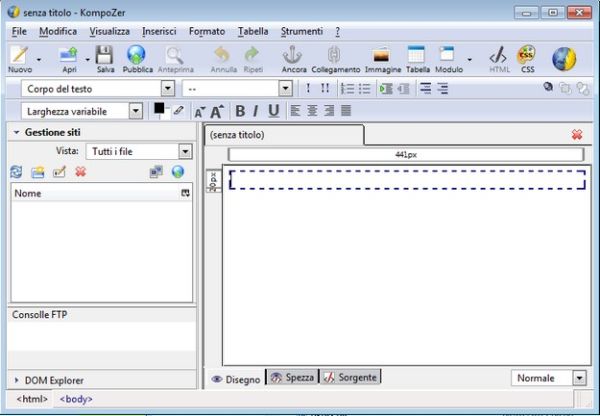Toggle bold text formatting
This screenshot has width=600, height=416.
(240, 110)
